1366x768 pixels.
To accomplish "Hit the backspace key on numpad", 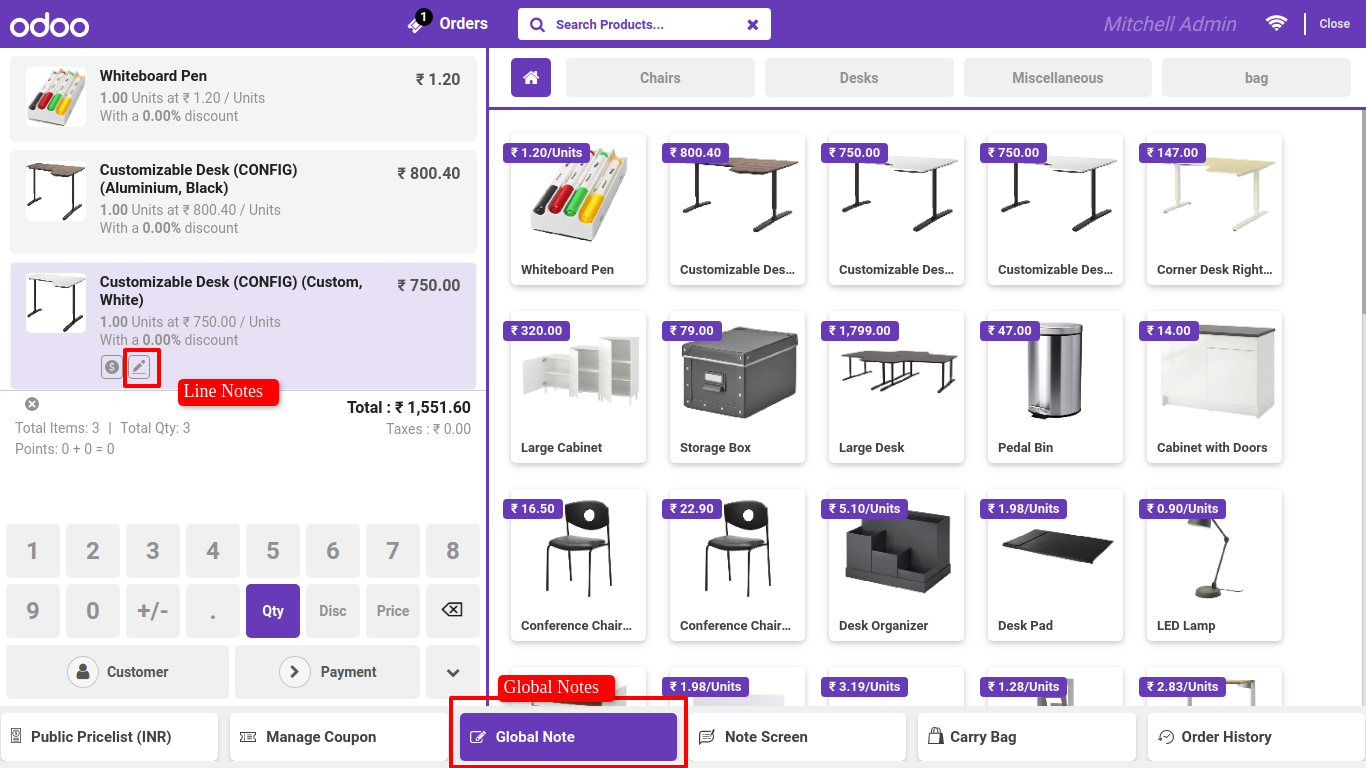I will [452, 610].
